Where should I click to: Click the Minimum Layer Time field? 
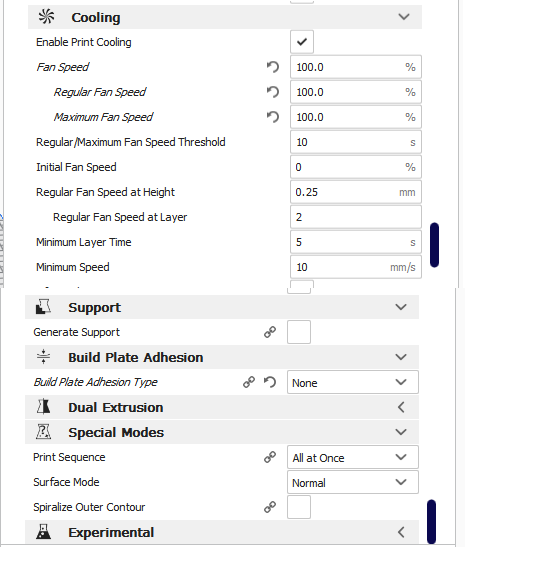(x=356, y=242)
